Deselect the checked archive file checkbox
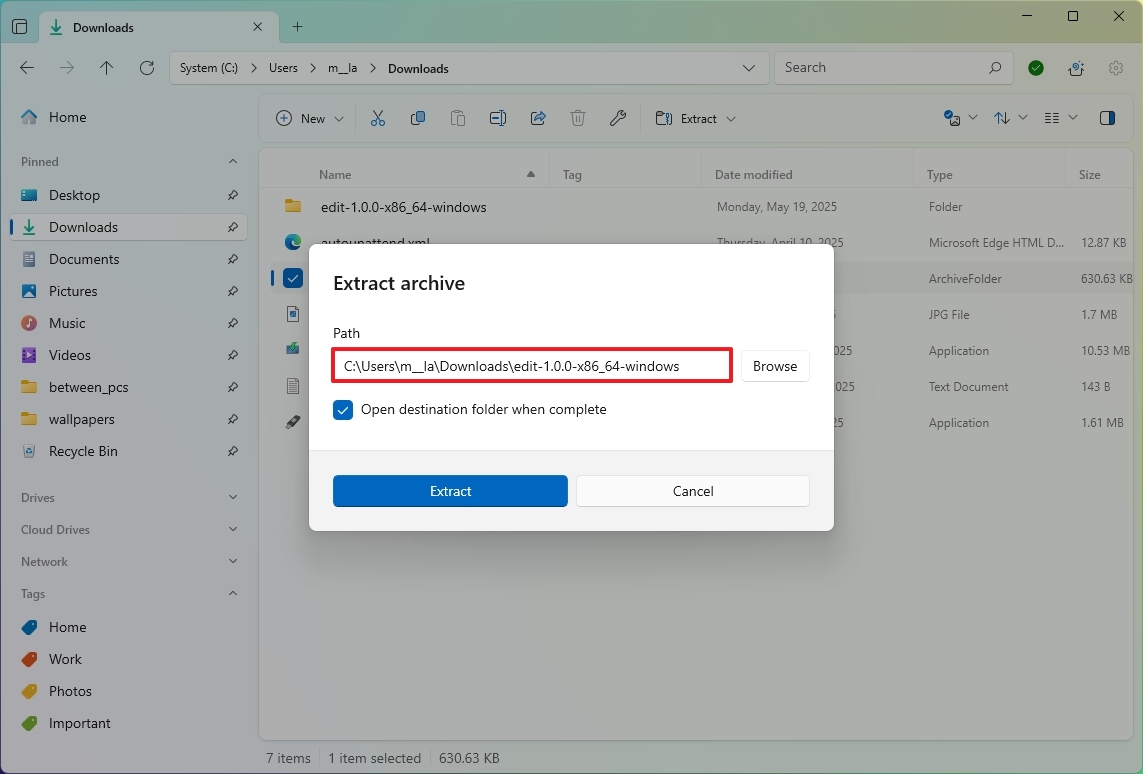 coord(292,278)
